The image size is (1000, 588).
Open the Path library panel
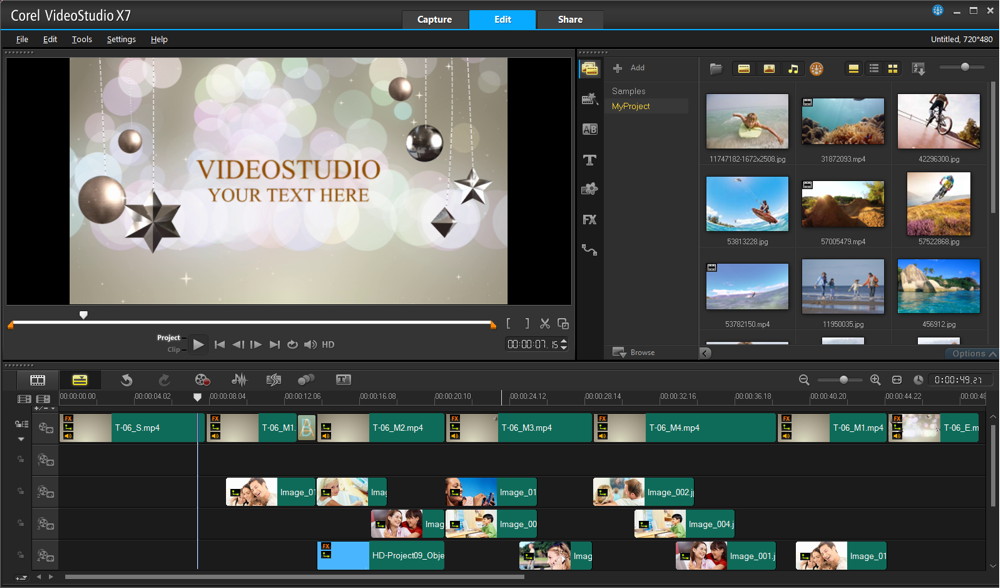589,250
